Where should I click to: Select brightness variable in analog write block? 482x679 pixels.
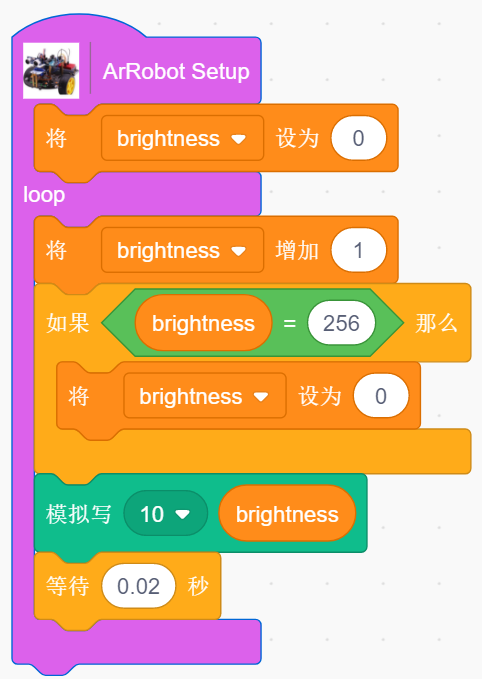click(287, 514)
